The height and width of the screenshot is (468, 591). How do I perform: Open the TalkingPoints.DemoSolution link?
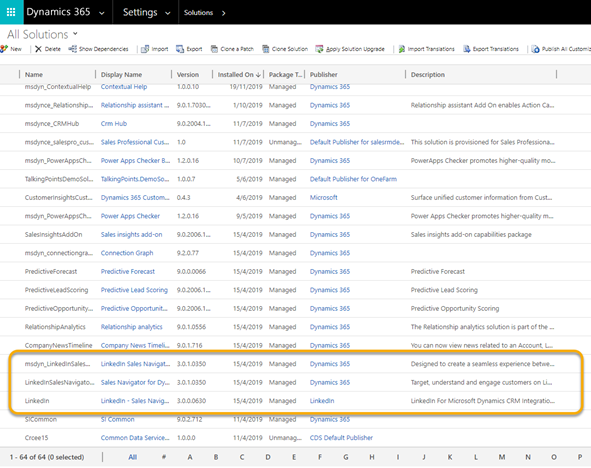click(135, 179)
